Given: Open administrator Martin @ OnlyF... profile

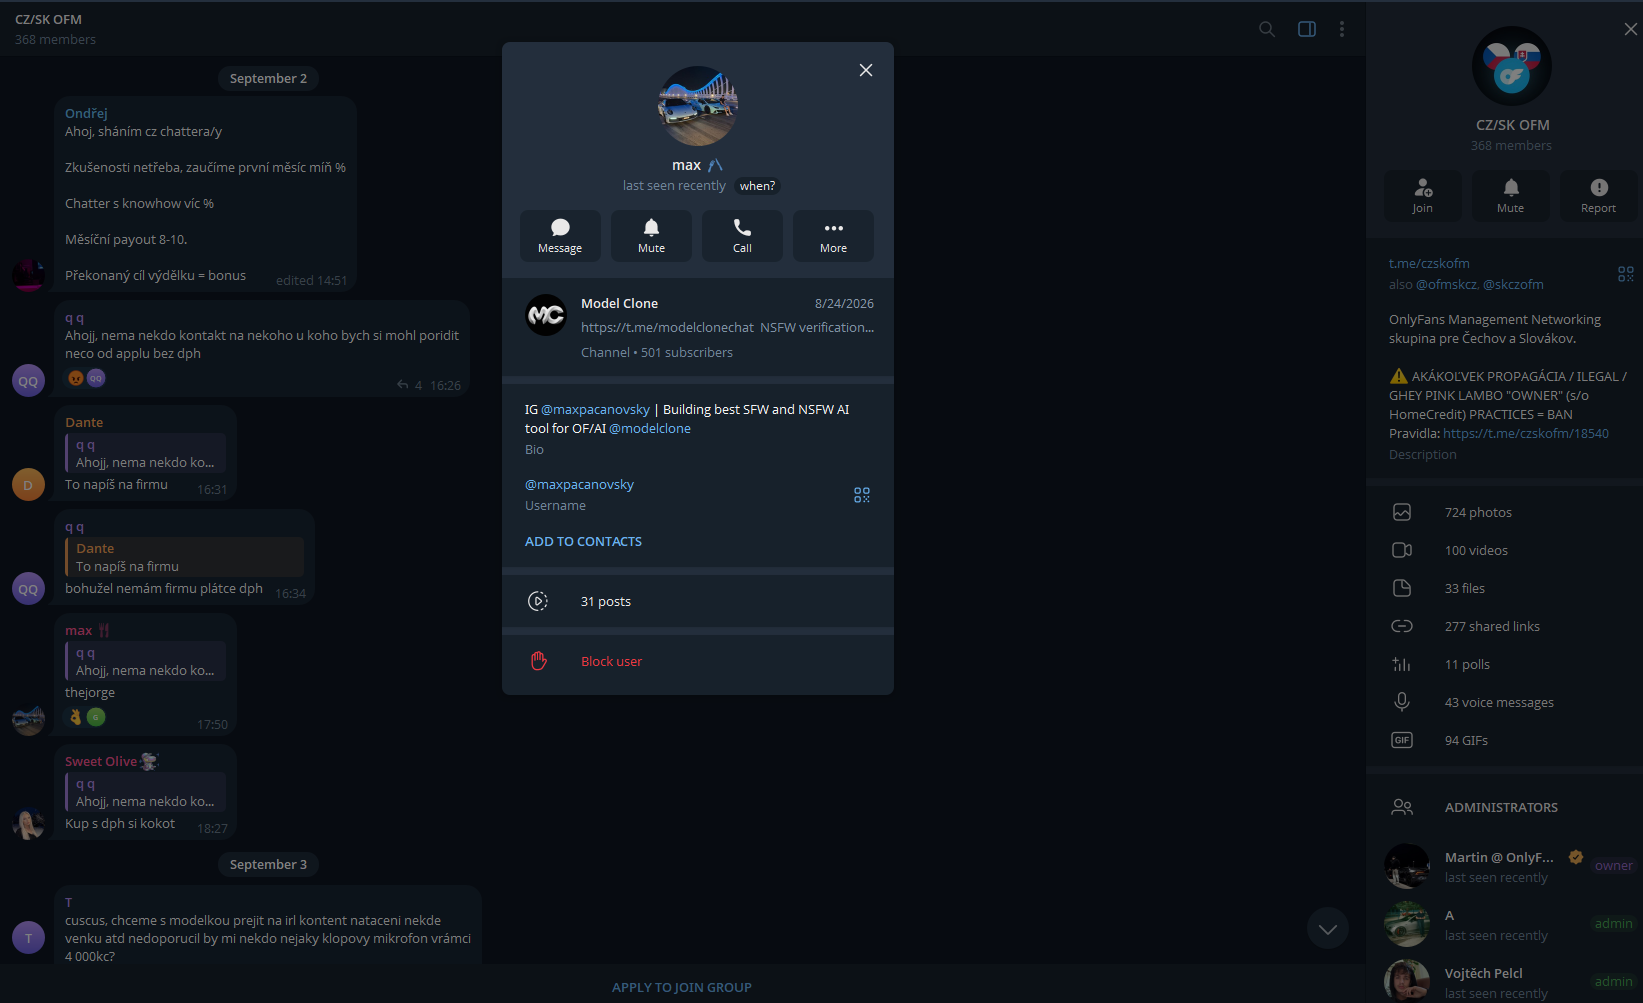Looking at the screenshot, I should (1504, 866).
